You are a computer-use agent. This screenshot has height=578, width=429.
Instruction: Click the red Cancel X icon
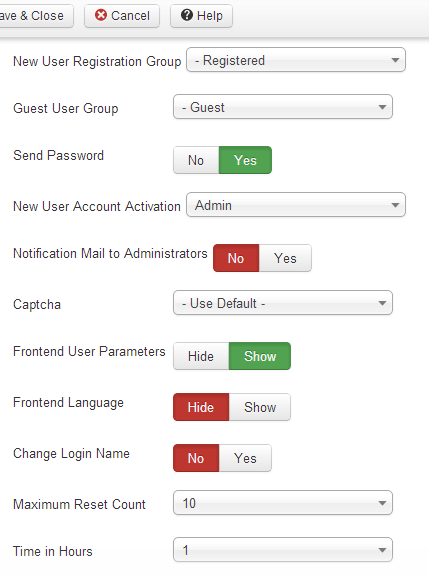click(x=101, y=15)
